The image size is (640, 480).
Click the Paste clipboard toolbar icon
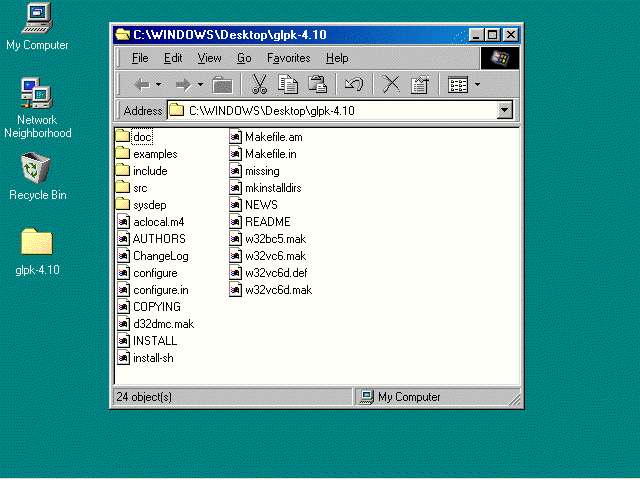[318, 85]
